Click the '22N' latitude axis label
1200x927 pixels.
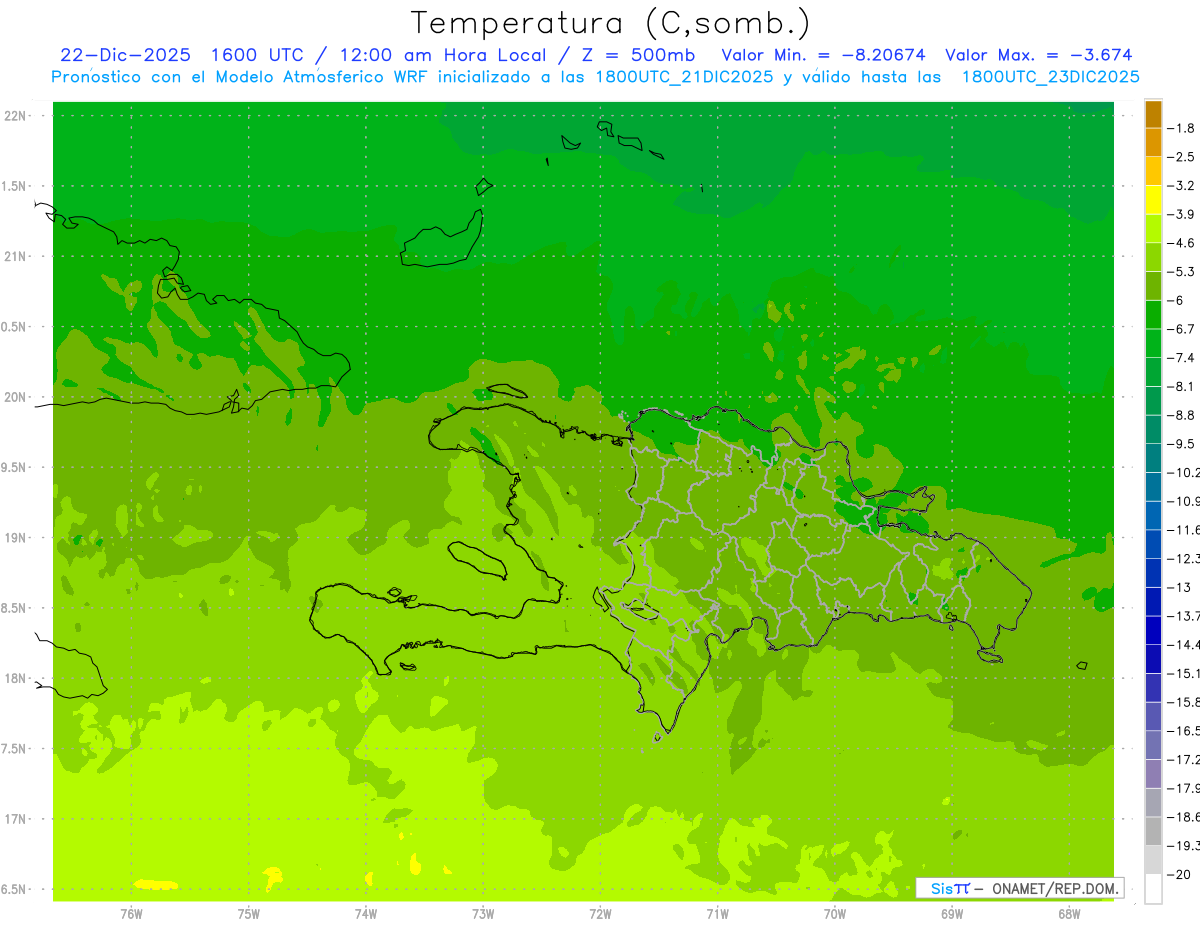coord(14,116)
